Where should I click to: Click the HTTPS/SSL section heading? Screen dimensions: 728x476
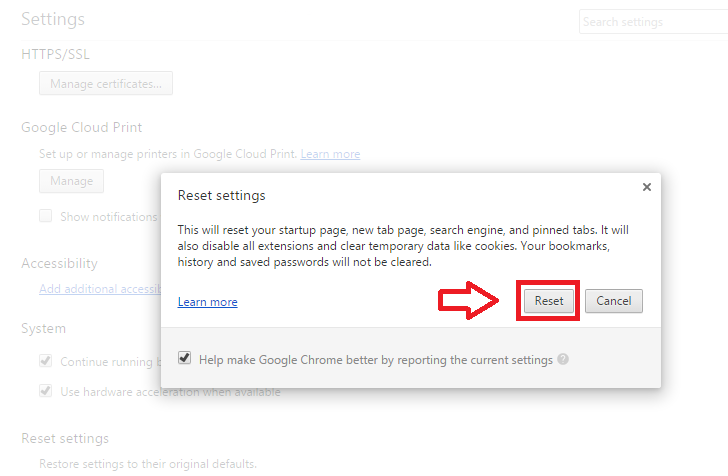[55, 54]
